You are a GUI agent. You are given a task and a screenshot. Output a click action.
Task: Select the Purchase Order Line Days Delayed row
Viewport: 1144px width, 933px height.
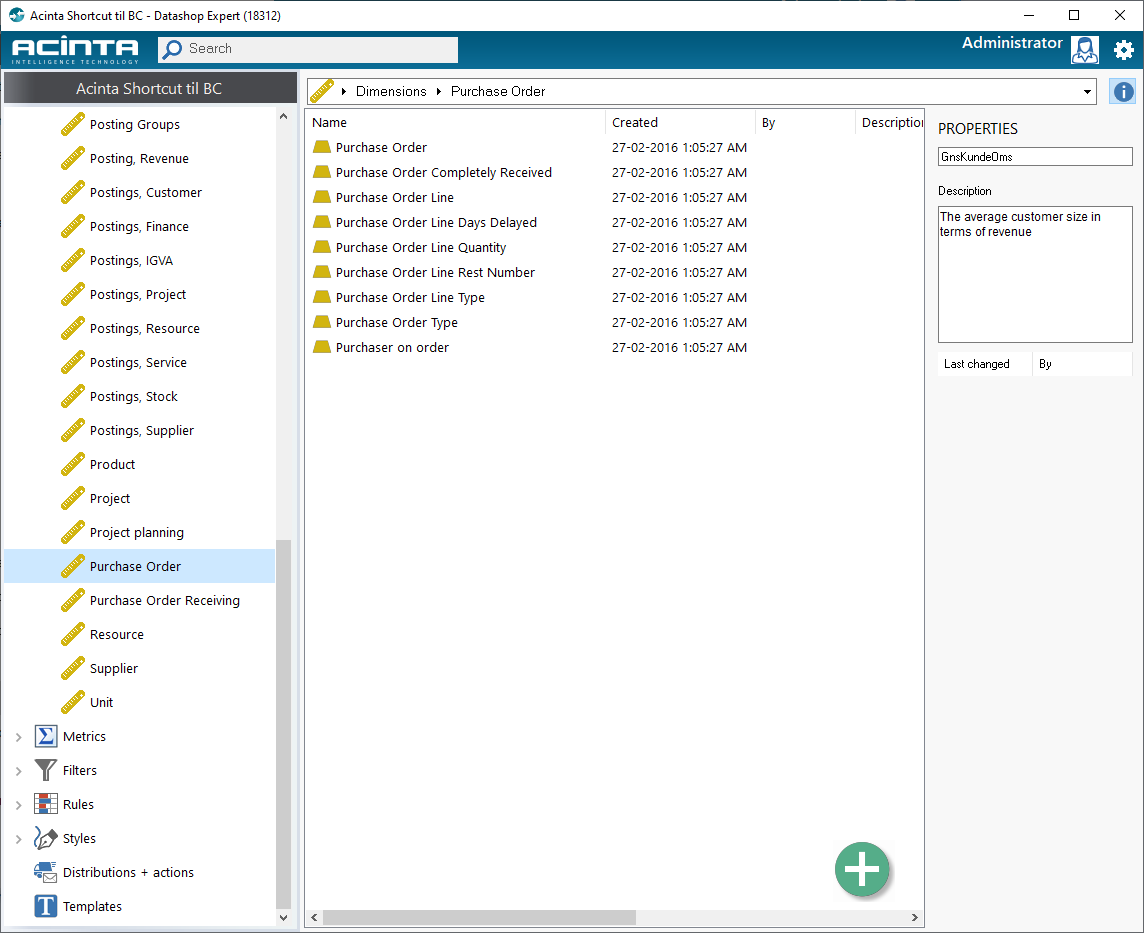(x=614, y=222)
